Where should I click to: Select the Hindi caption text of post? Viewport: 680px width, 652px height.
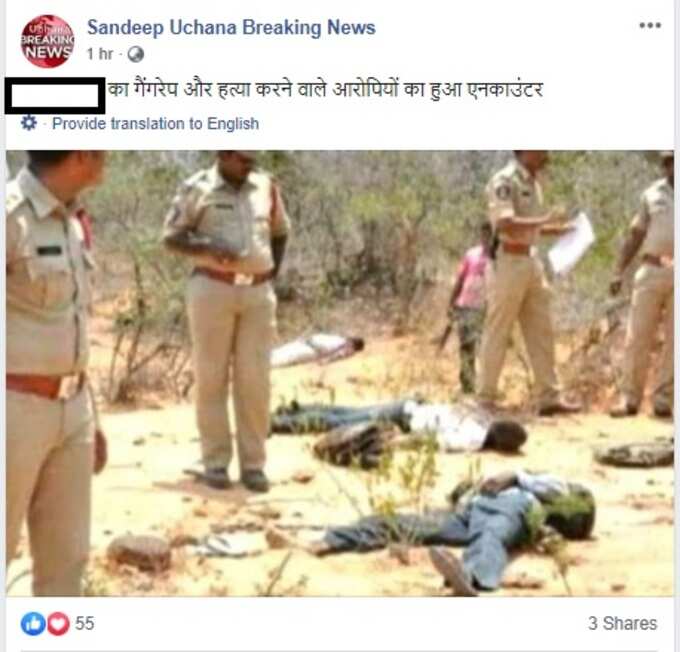(x=325, y=90)
